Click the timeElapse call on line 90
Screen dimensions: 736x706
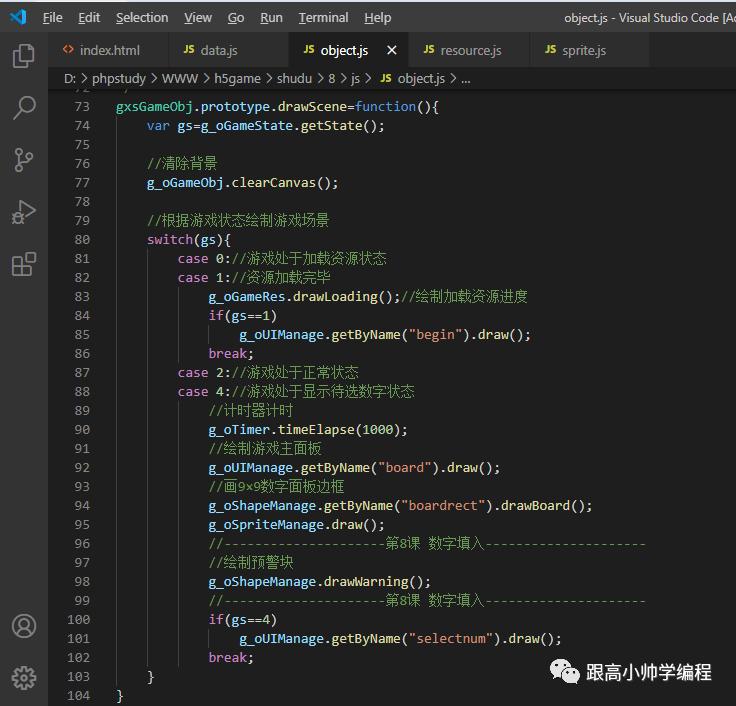[316, 430]
